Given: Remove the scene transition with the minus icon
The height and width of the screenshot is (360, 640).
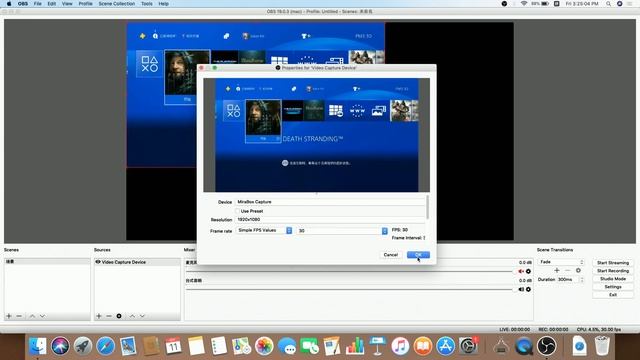Looking at the screenshot, I should point(567,270).
